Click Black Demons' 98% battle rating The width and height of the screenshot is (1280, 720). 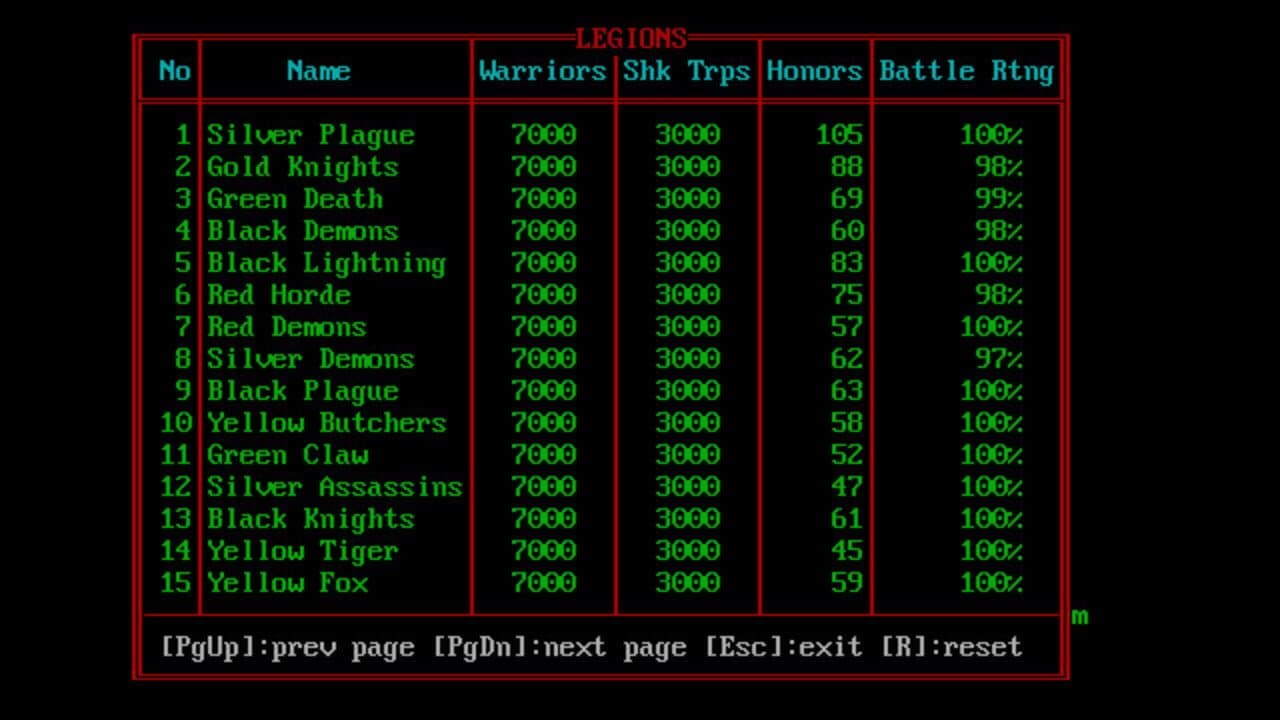click(999, 231)
